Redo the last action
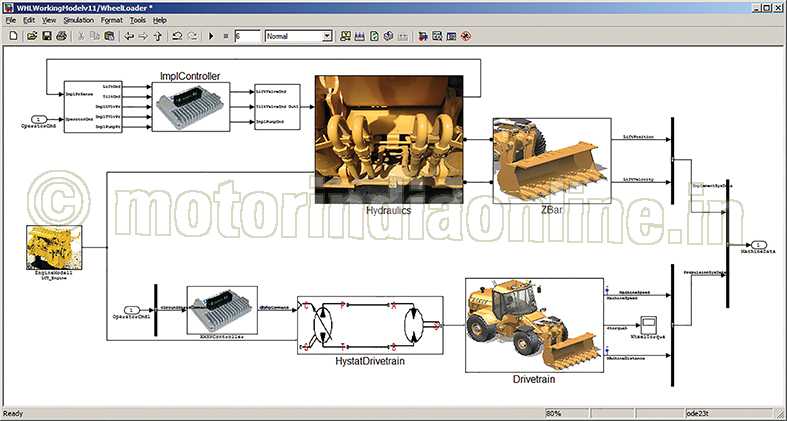The width and height of the screenshot is (787, 421). pyautogui.click(x=192, y=36)
